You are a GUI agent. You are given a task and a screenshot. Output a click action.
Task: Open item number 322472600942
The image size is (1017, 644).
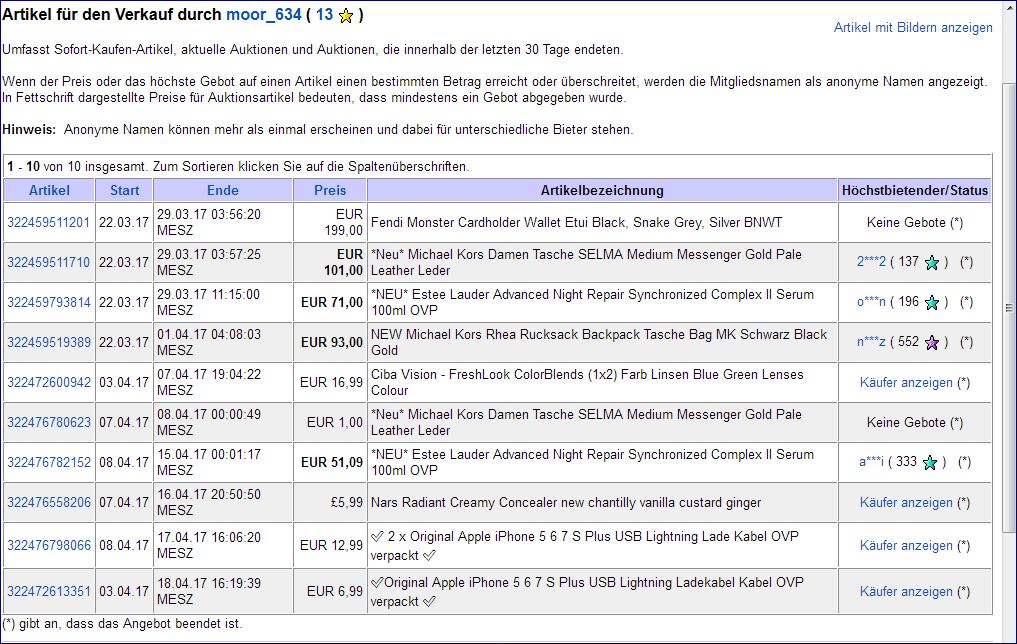pyautogui.click(x=49, y=382)
